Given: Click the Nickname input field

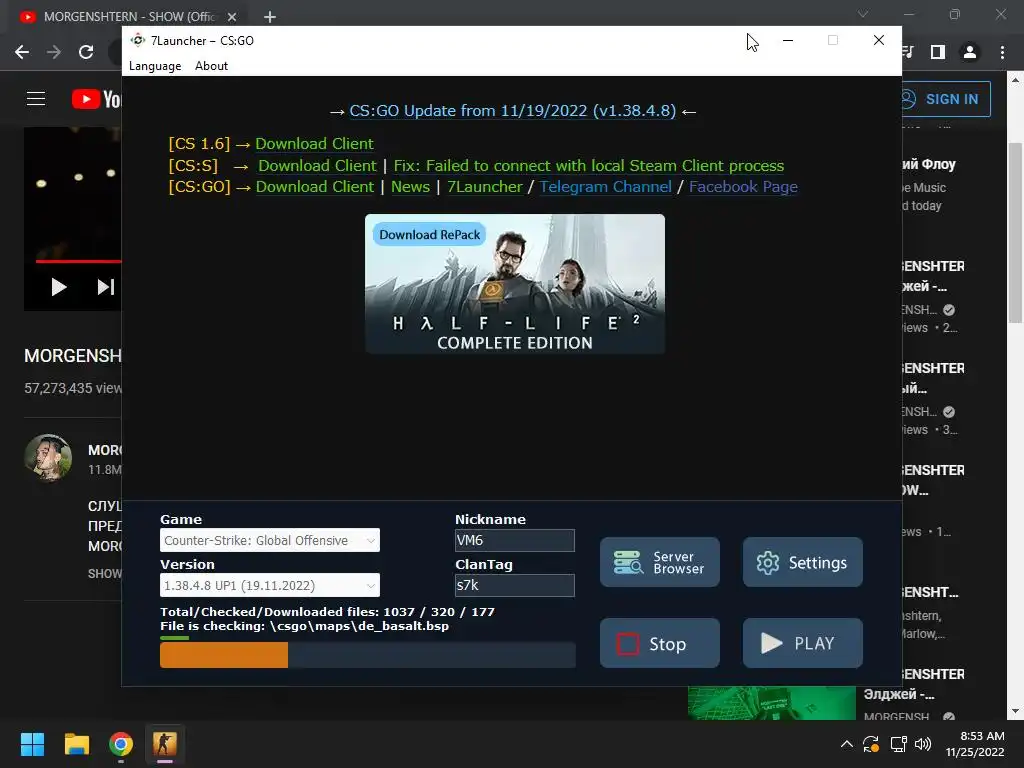Looking at the screenshot, I should (x=515, y=540).
